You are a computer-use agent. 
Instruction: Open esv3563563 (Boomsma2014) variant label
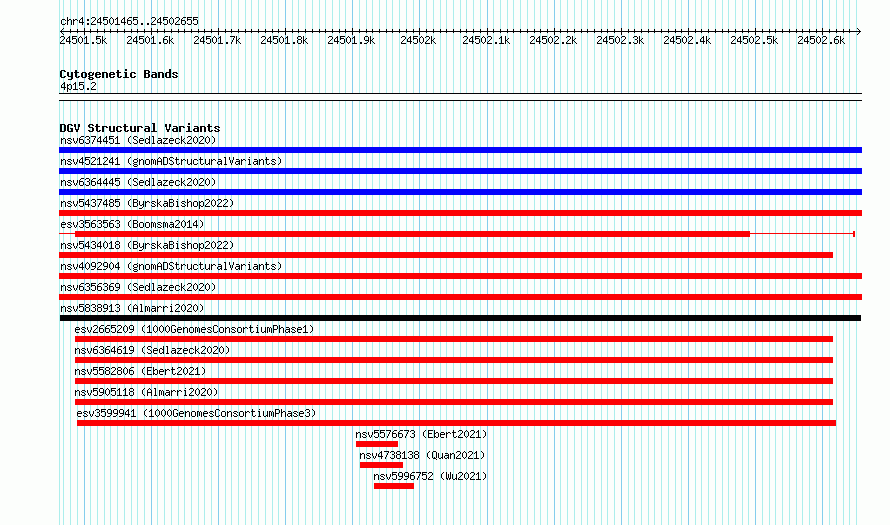point(132,224)
